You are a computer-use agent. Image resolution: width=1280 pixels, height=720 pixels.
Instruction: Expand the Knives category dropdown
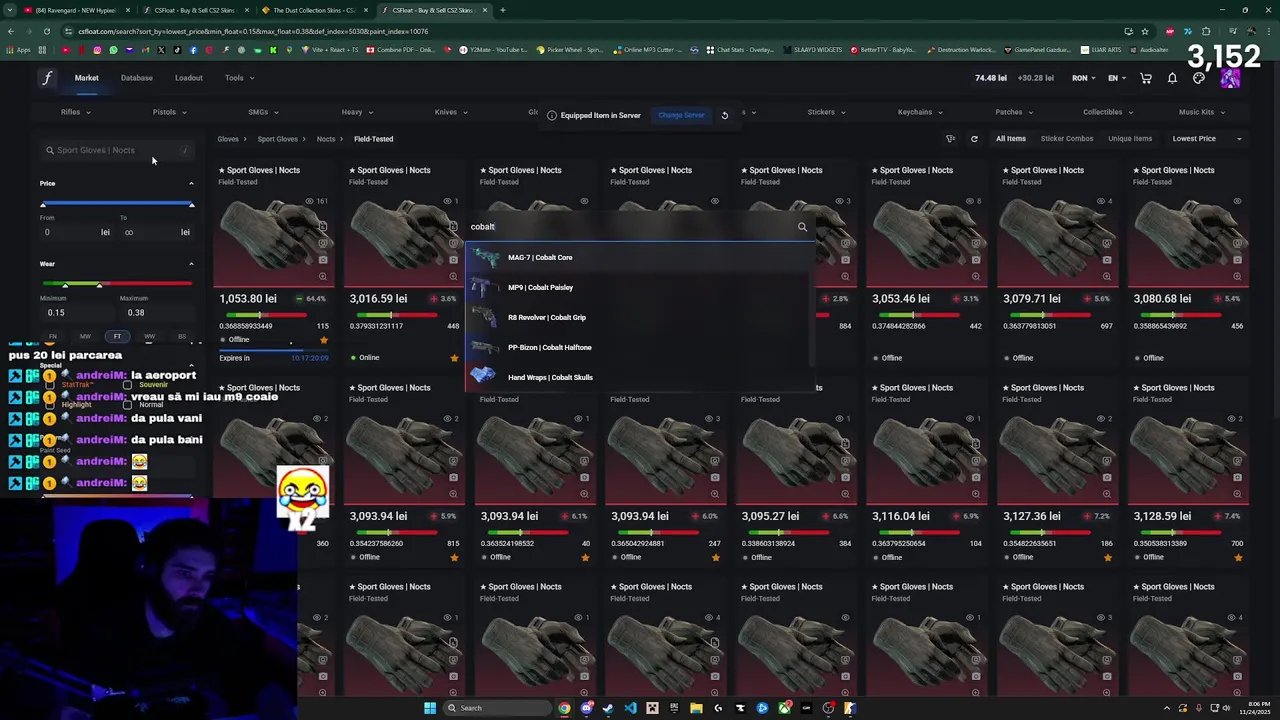(451, 112)
